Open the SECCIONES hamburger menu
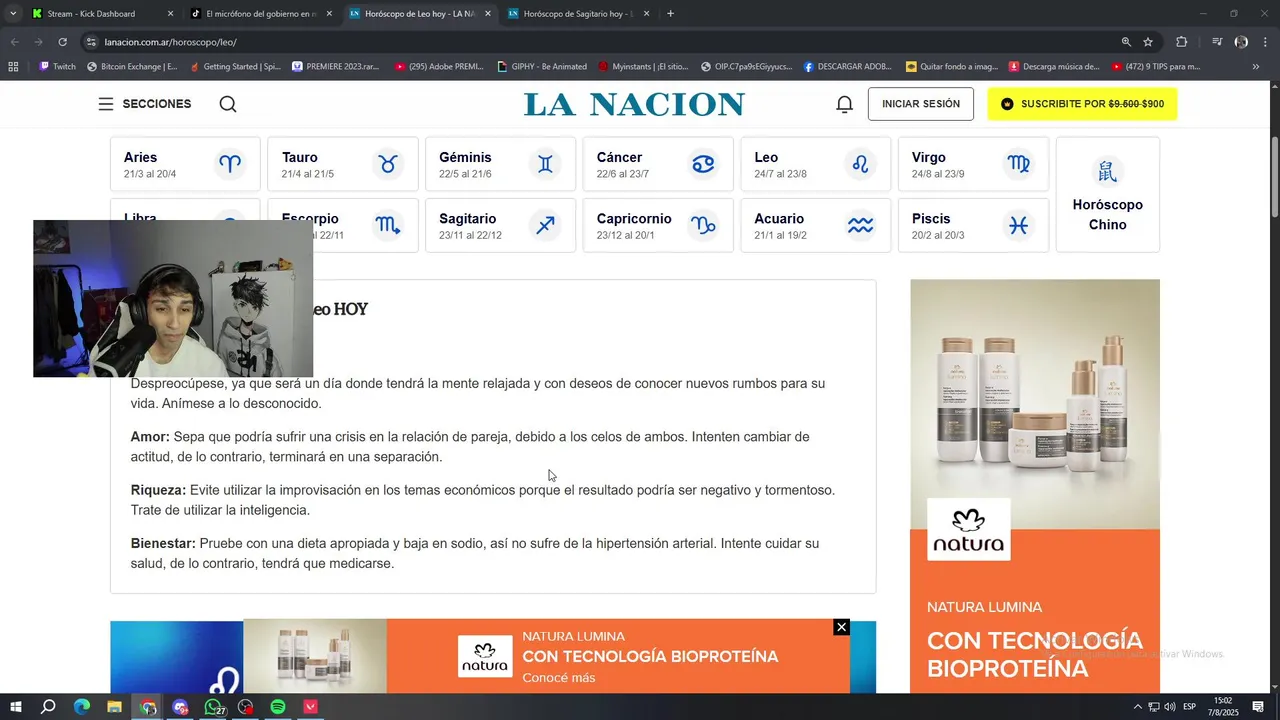 [x=144, y=104]
